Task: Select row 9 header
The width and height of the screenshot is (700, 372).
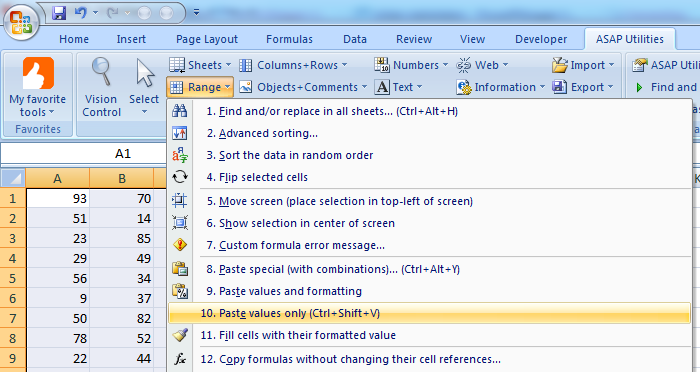Action: point(12,358)
